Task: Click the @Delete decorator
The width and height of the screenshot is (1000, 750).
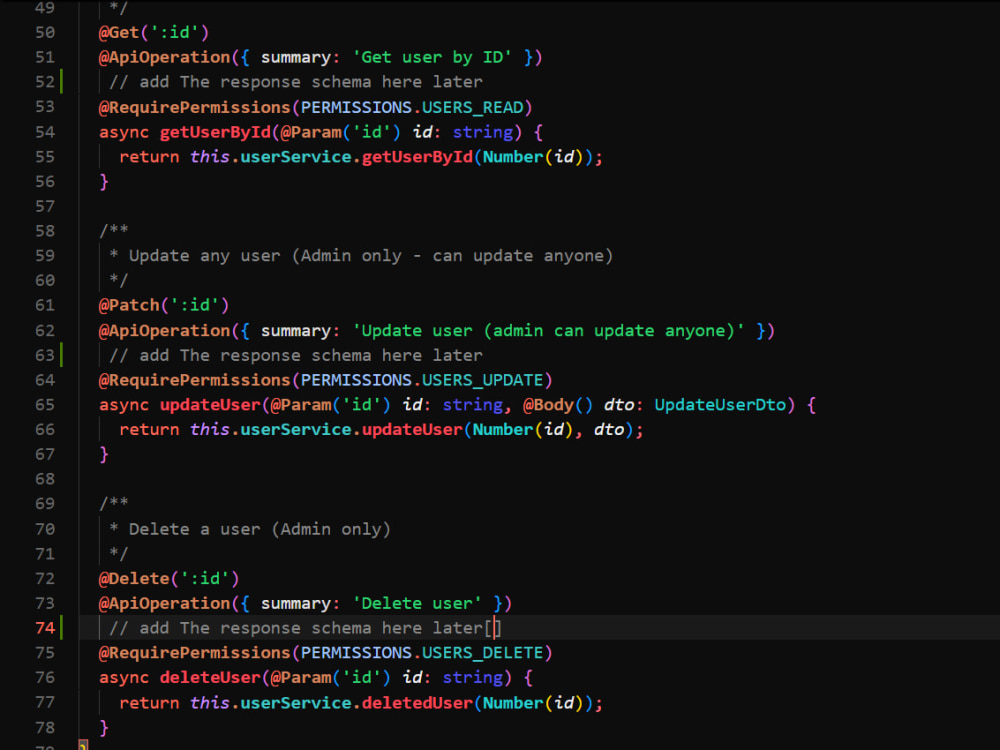Action: click(134, 578)
